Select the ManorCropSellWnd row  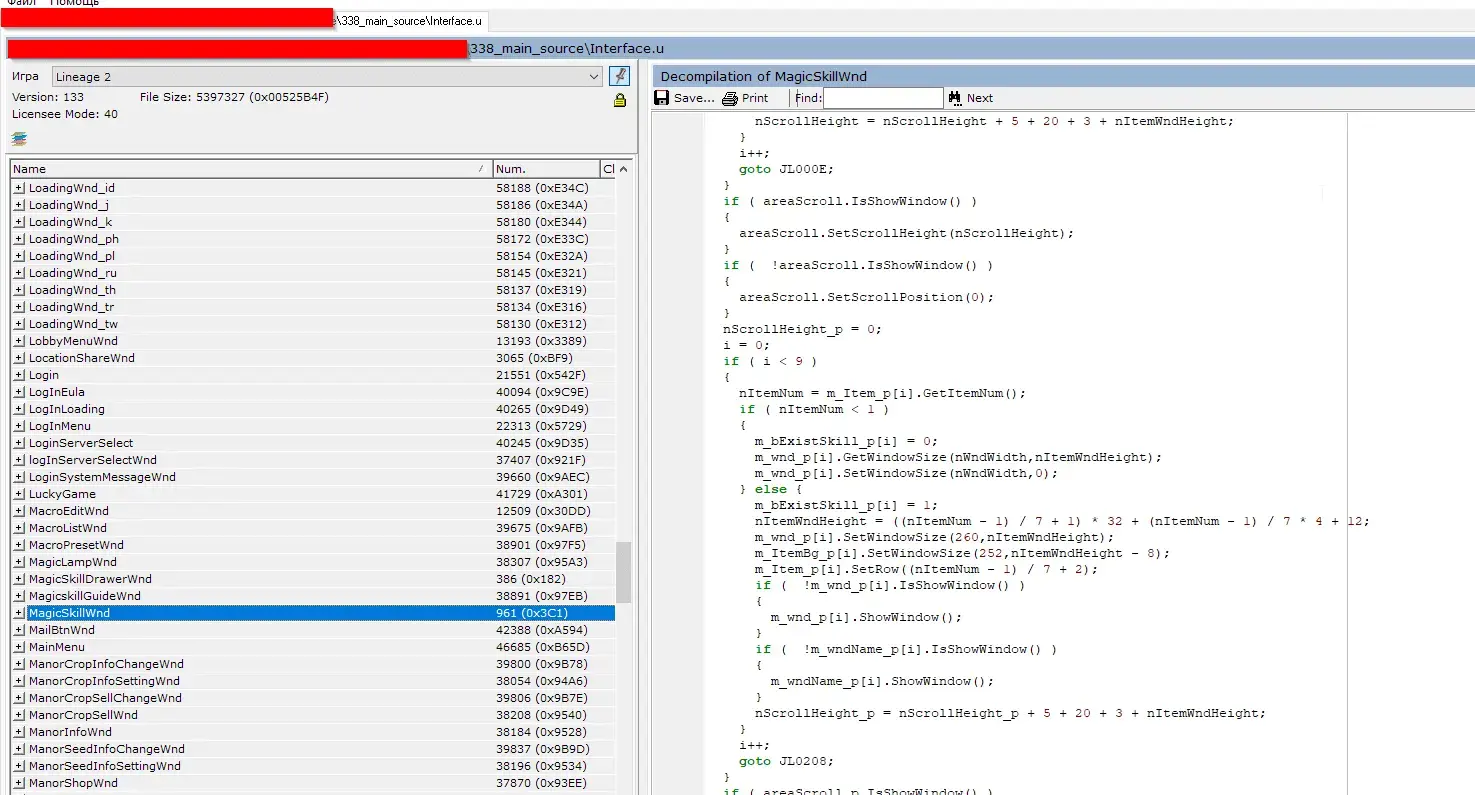click(x=313, y=715)
